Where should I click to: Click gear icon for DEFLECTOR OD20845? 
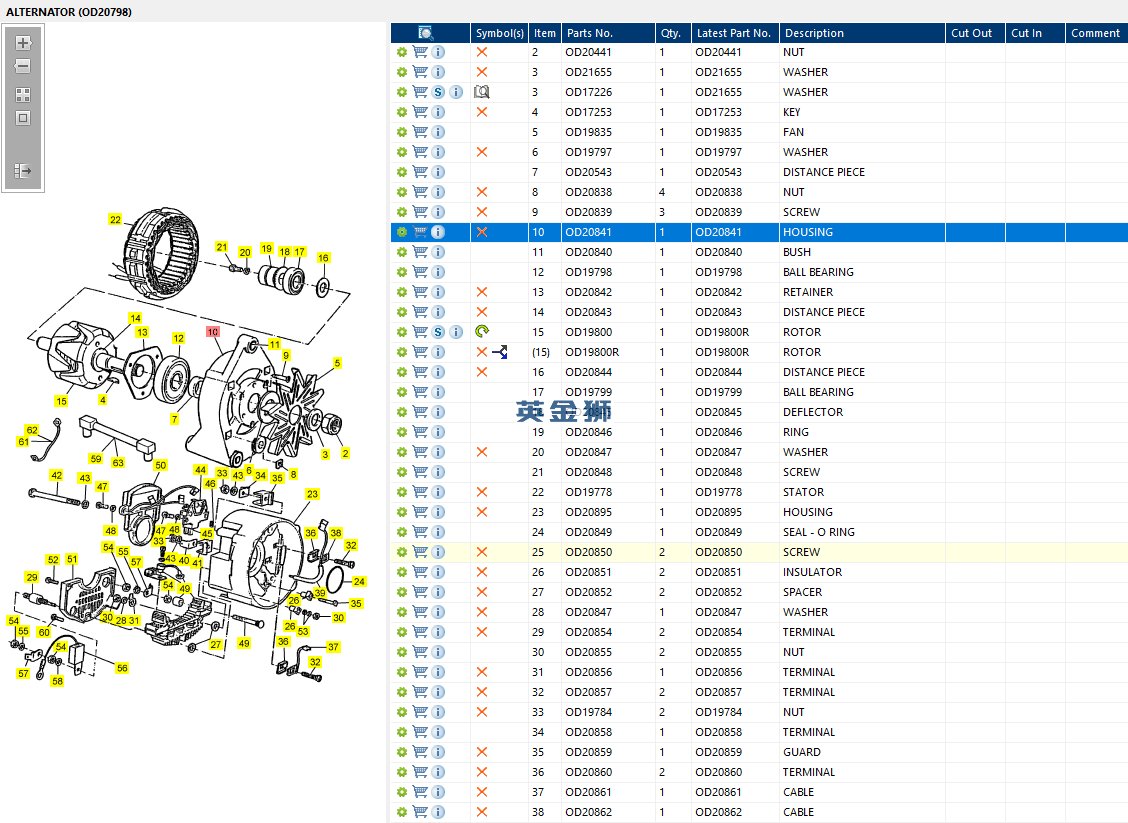401,412
